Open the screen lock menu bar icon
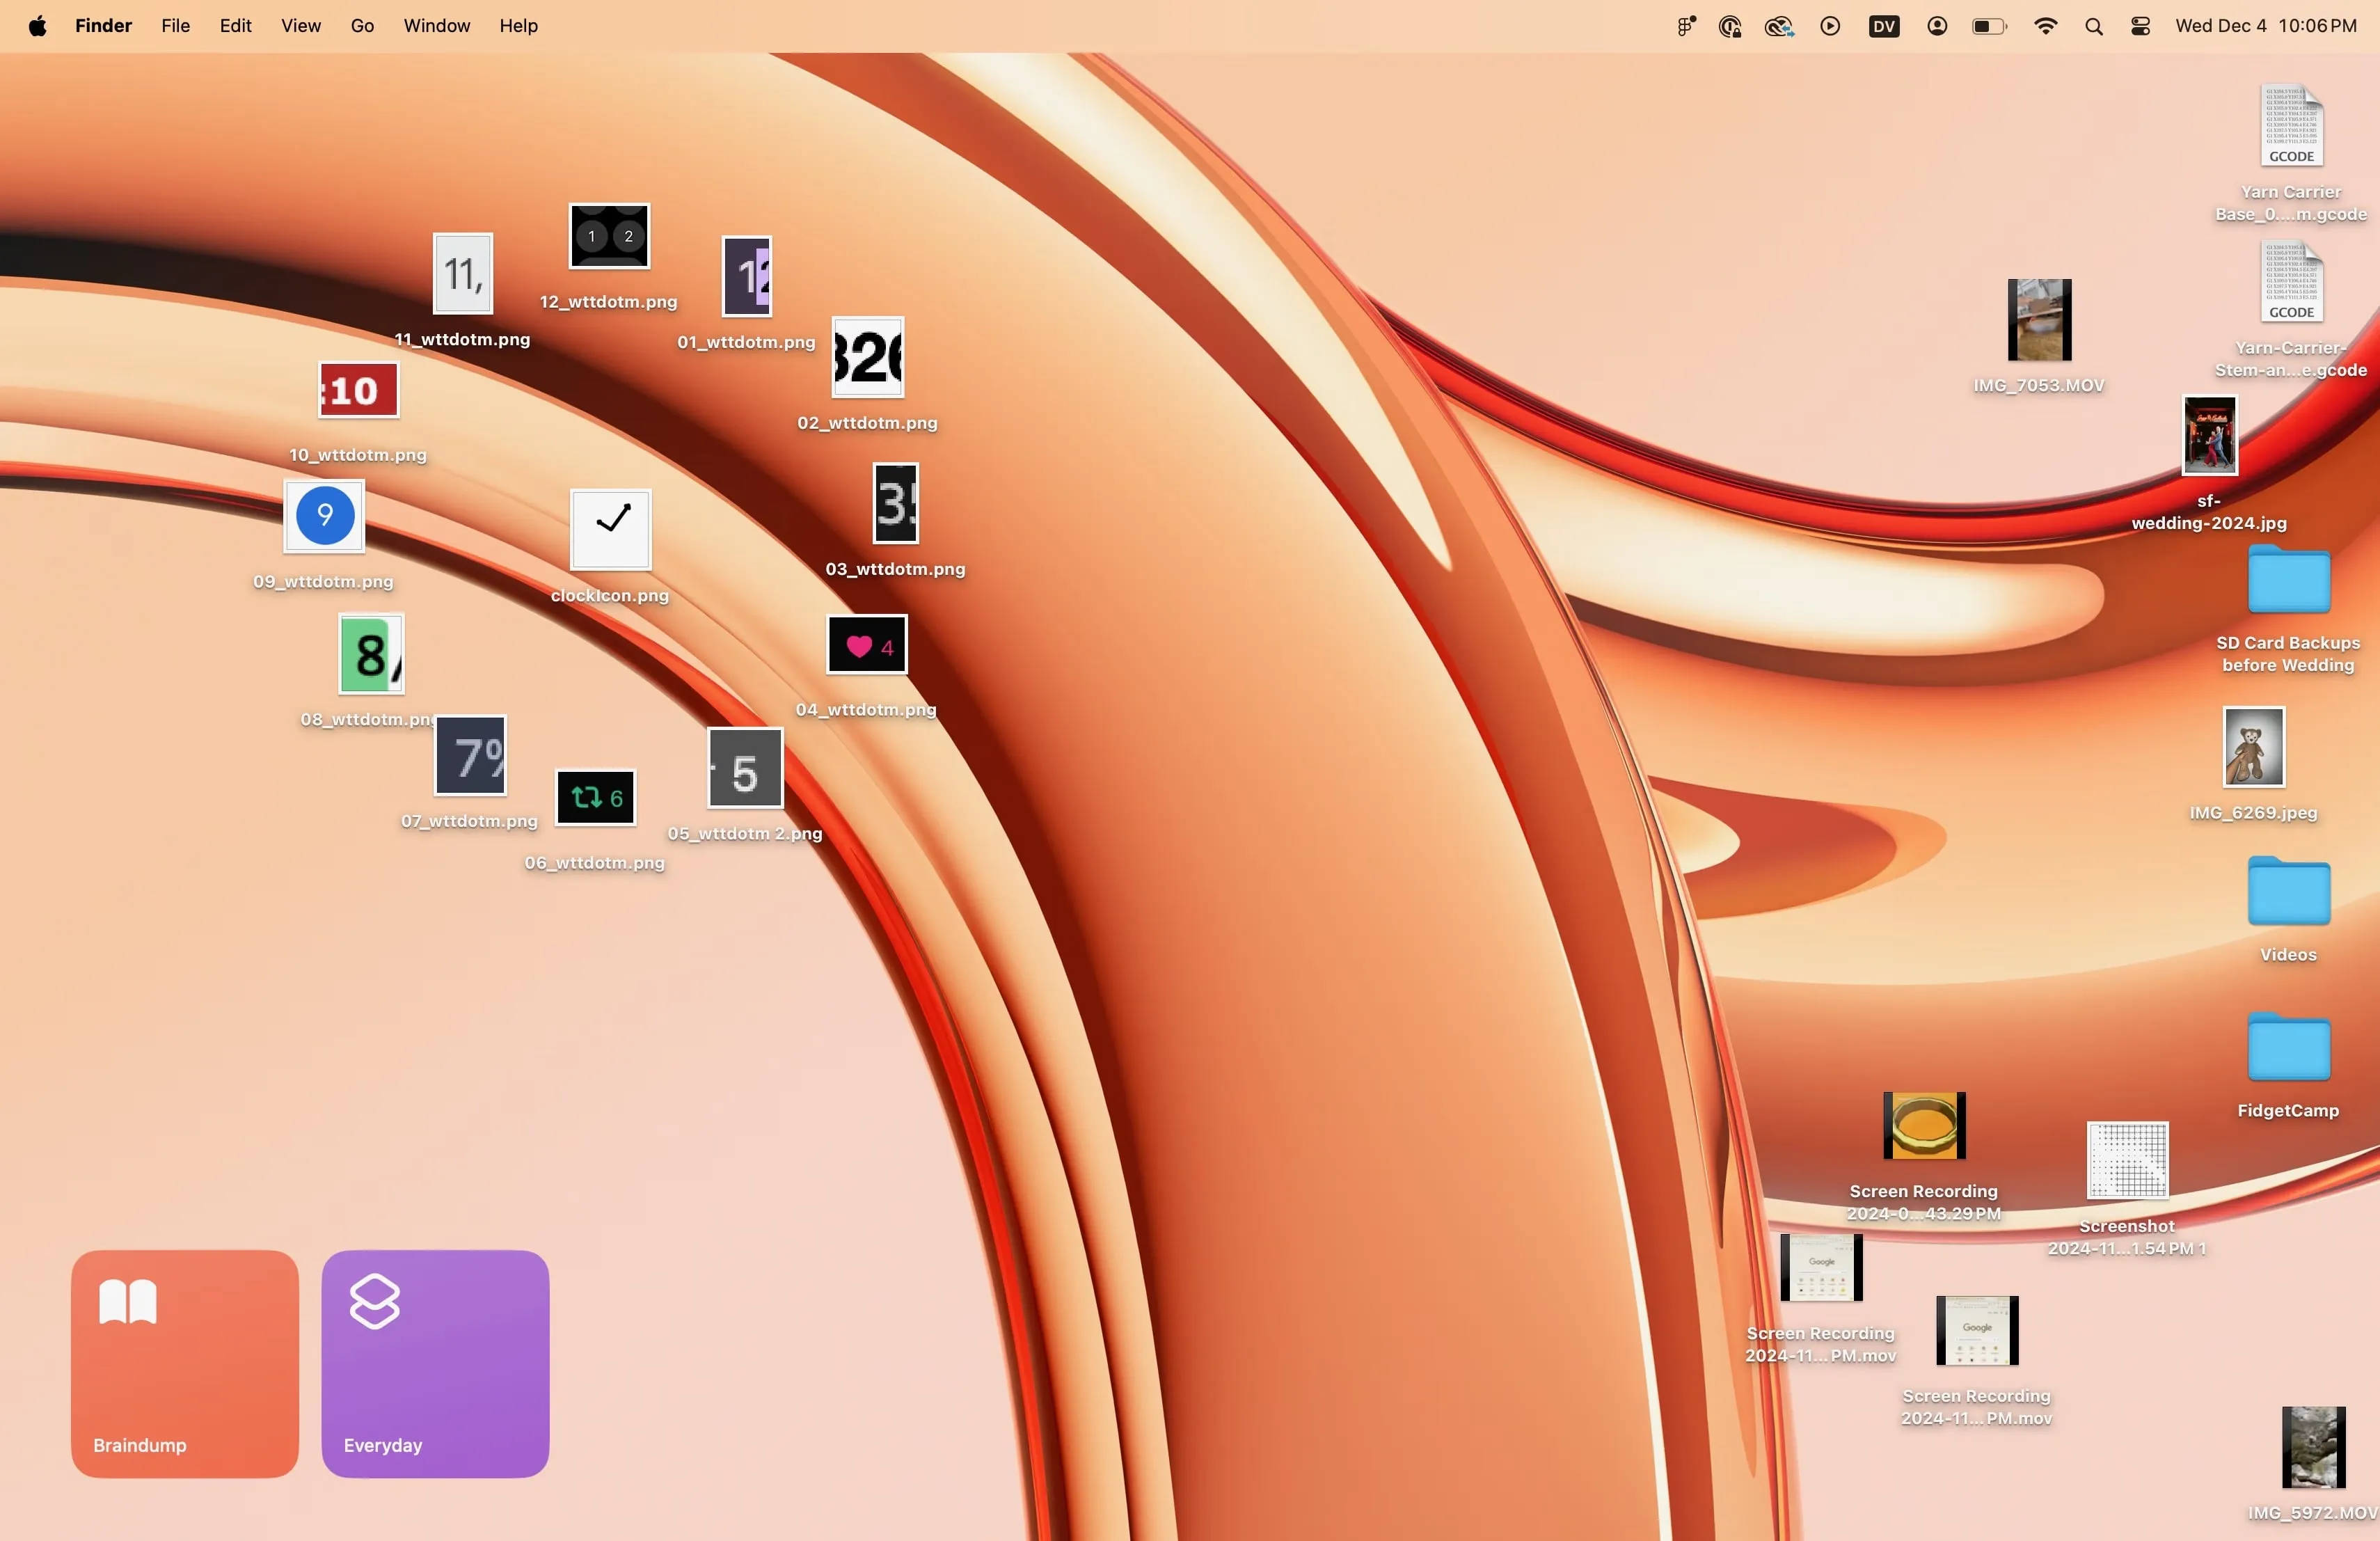The image size is (2380, 1541). click(x=1729, y=26)
